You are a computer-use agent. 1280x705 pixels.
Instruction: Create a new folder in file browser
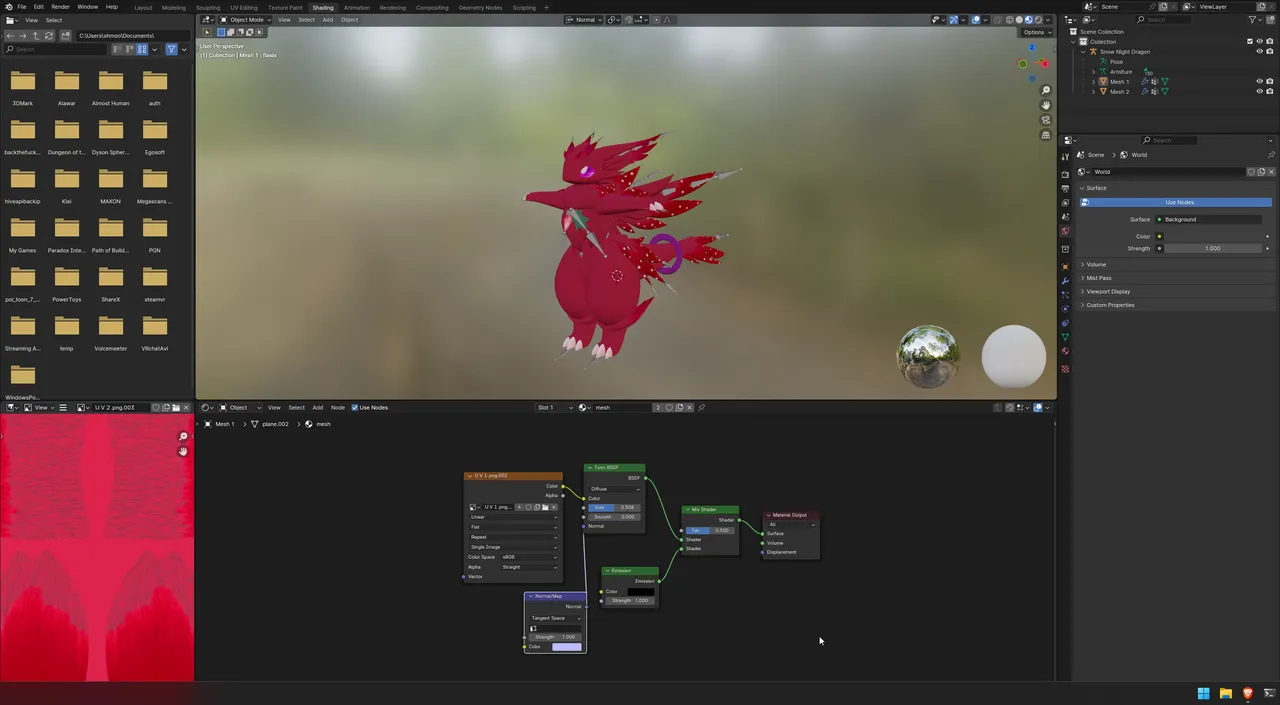[66, 36]
